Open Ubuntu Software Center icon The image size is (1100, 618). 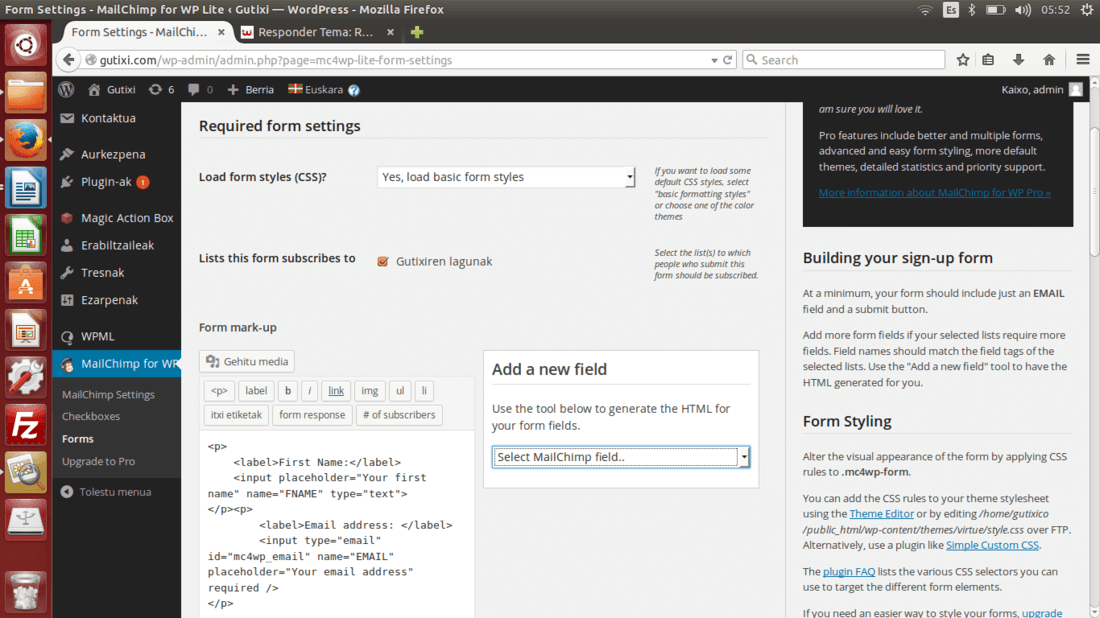coord(25,283)
